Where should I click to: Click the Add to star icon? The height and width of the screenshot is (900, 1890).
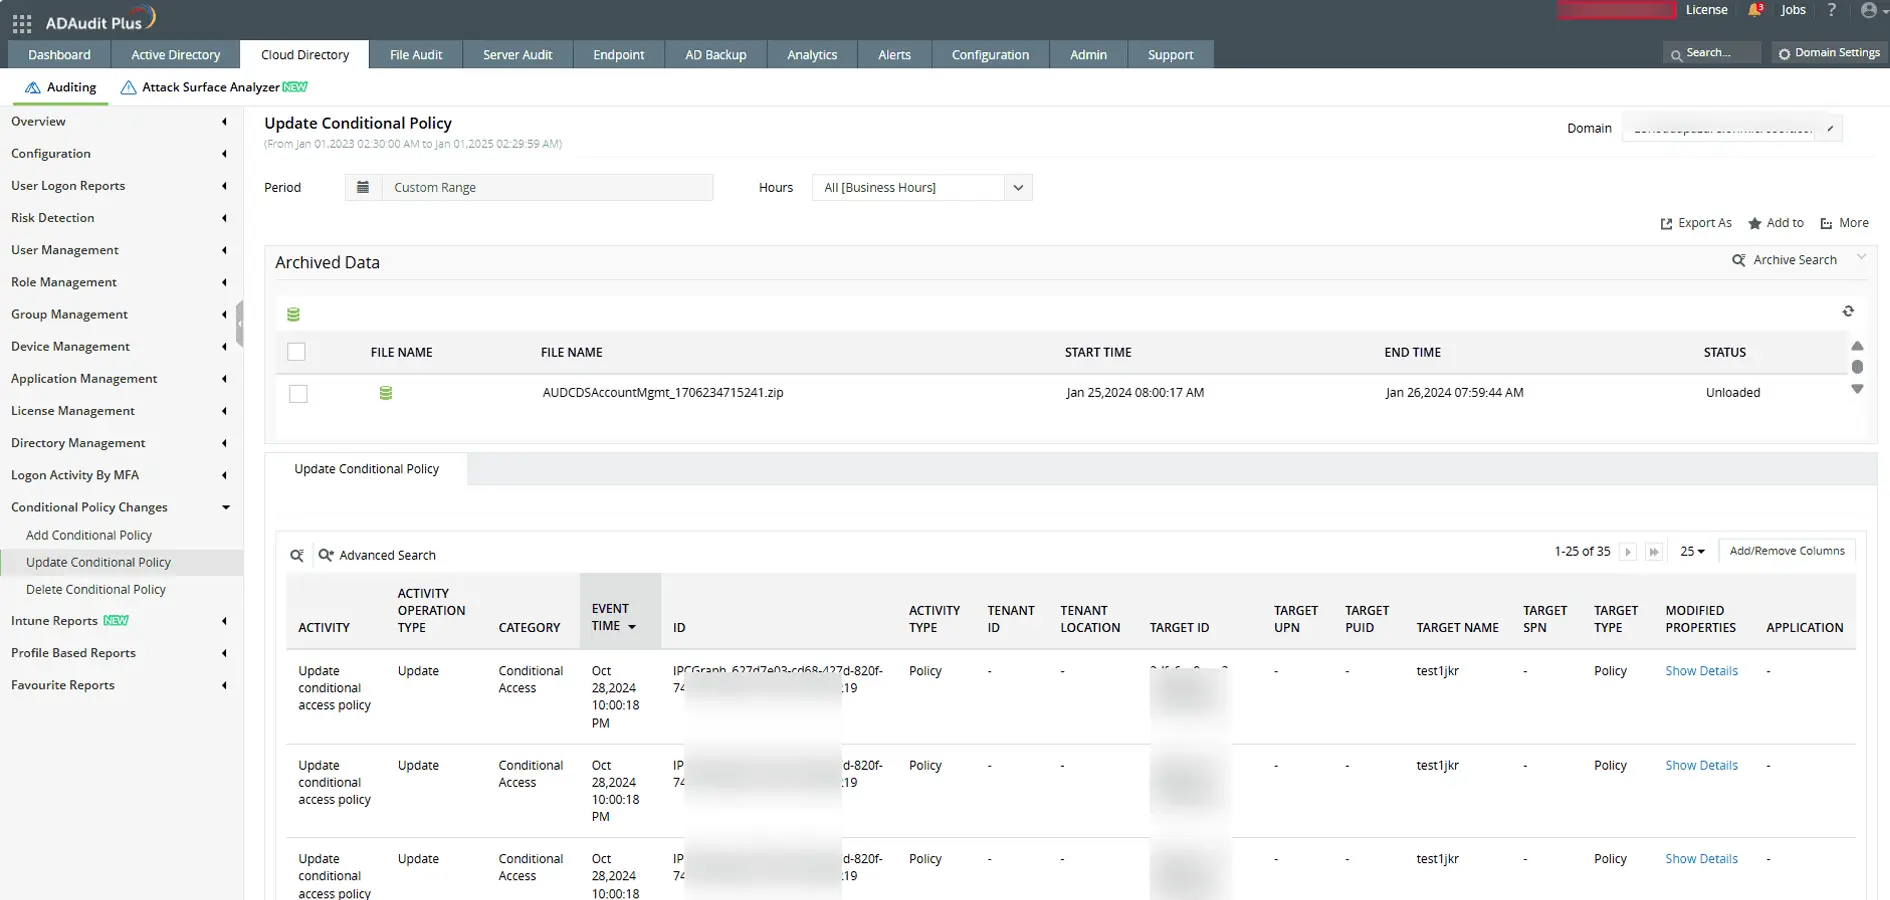1755,223
